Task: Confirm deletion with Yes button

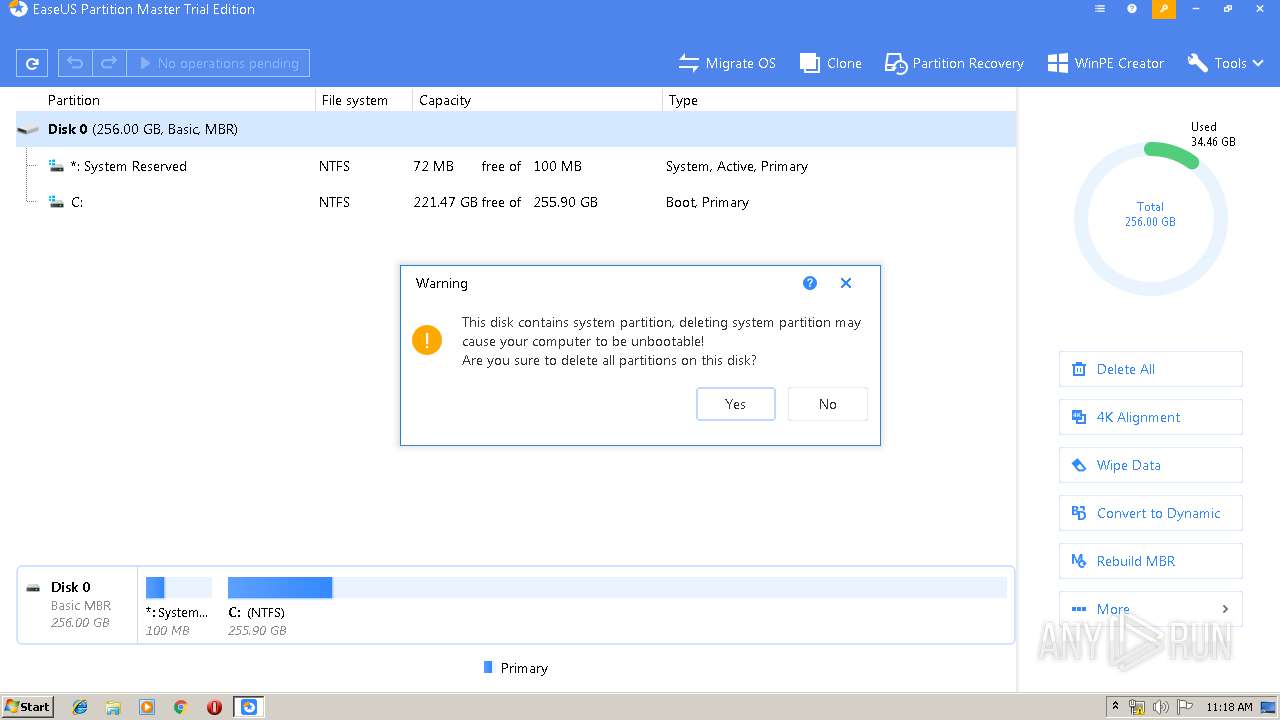Action: point(736,404)
